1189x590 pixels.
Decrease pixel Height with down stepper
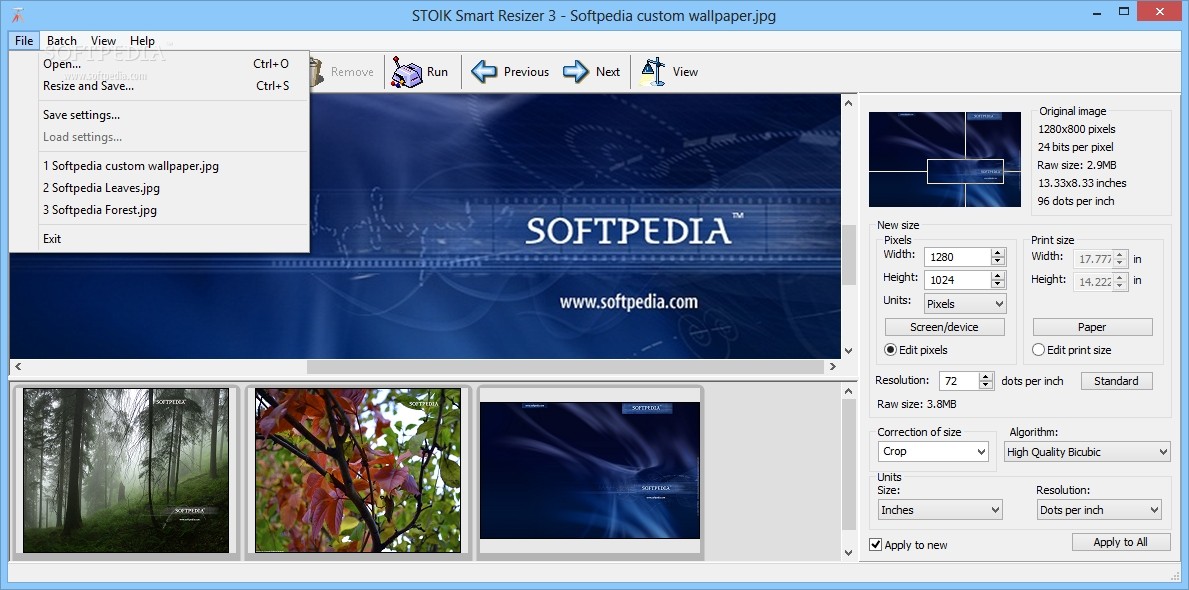998,284
